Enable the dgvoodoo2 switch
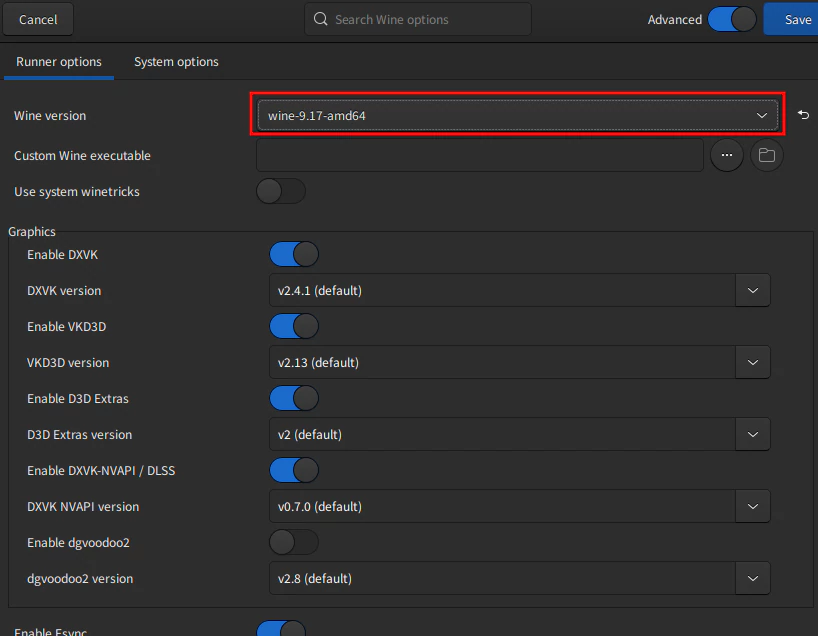818x636 pixels. (294, 542)
